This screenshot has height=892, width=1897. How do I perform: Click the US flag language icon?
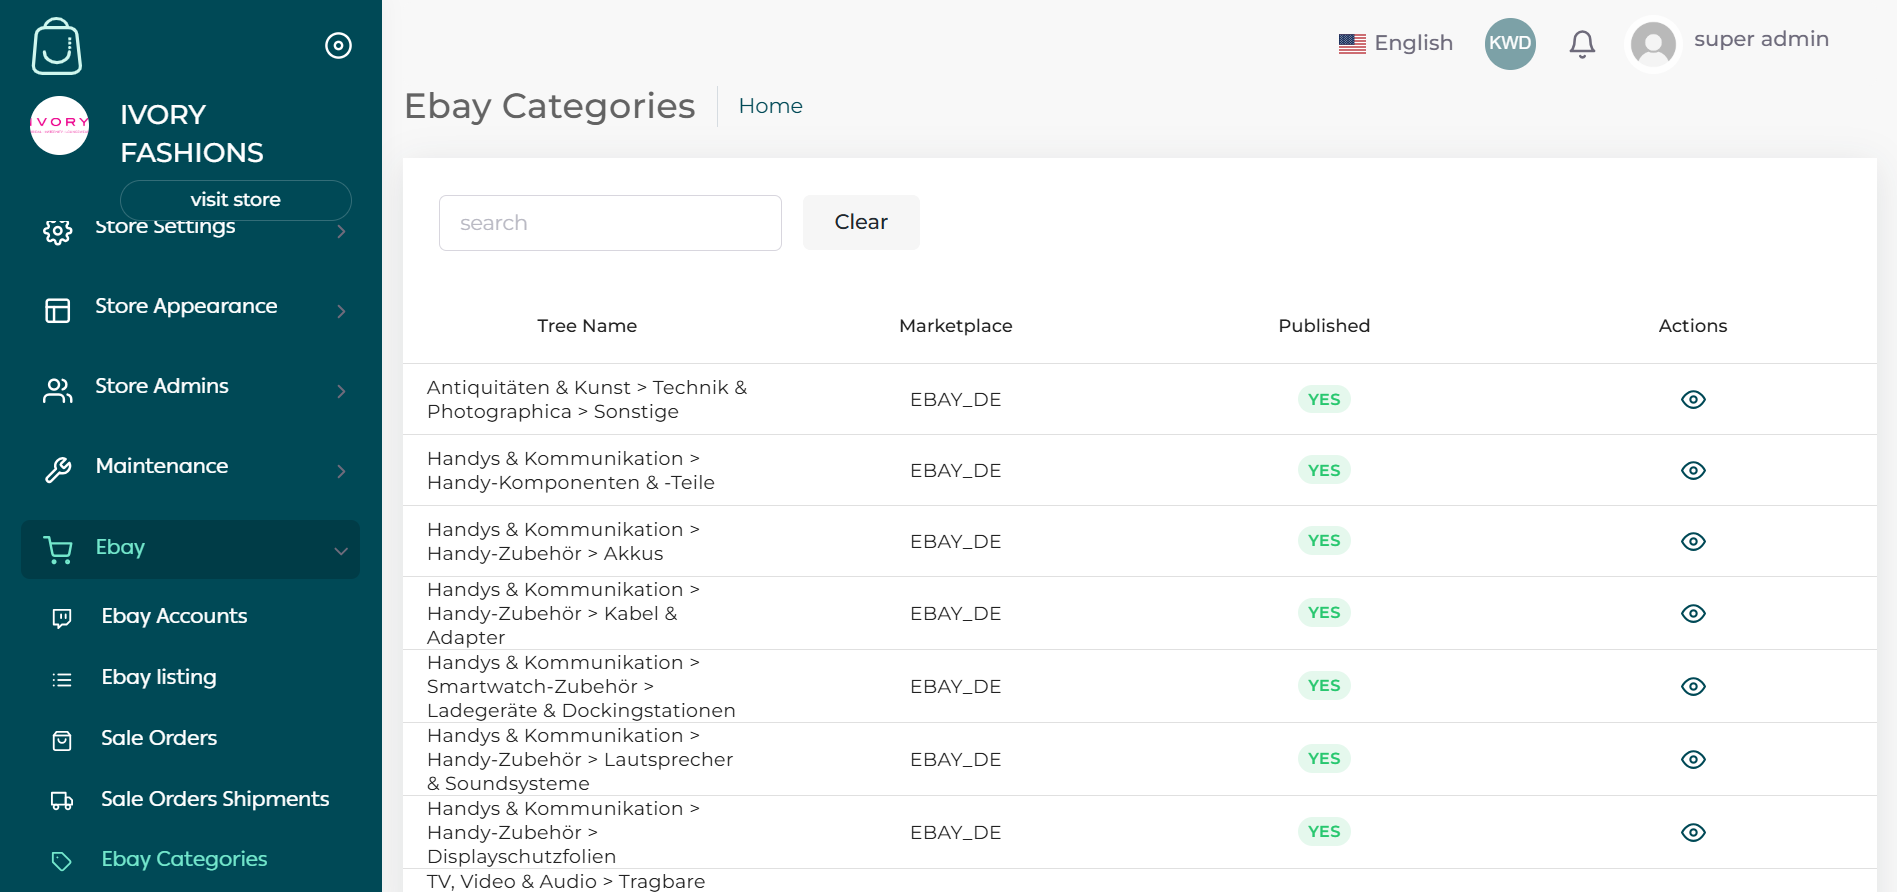[x=1352, y=44]
